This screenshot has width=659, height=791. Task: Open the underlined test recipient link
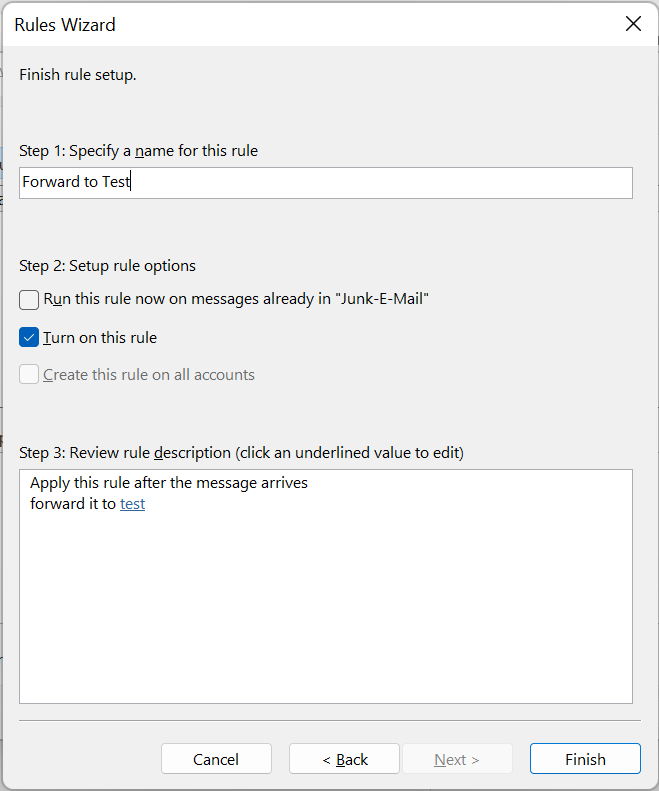click(x=133, y=504)
